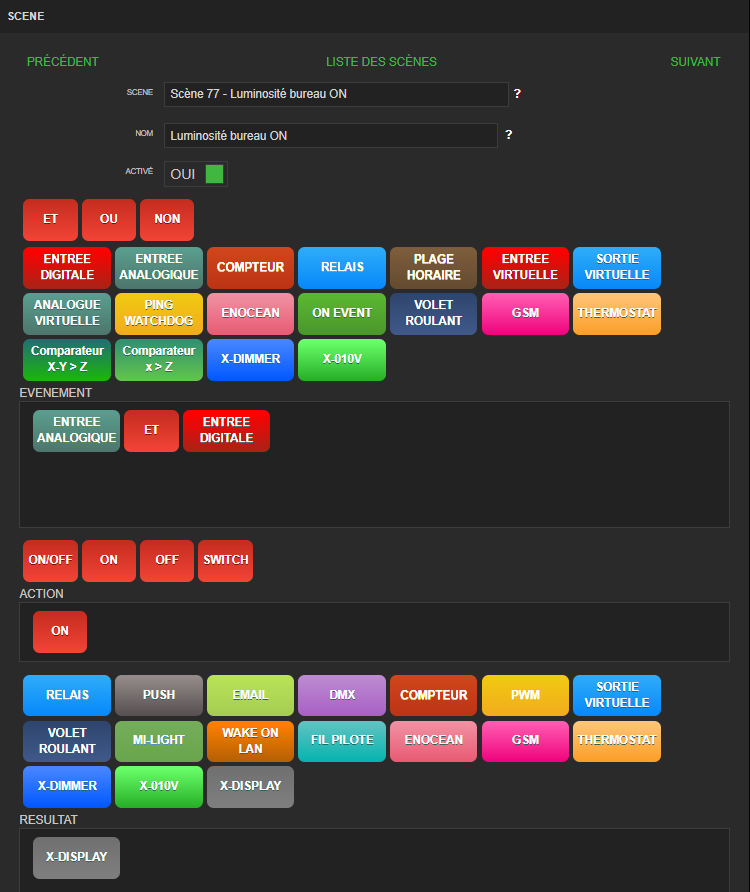Screen dimensions: 750x892
Task: Click the NOM field with Luminosité bureau ON
Action: [330, 135]
